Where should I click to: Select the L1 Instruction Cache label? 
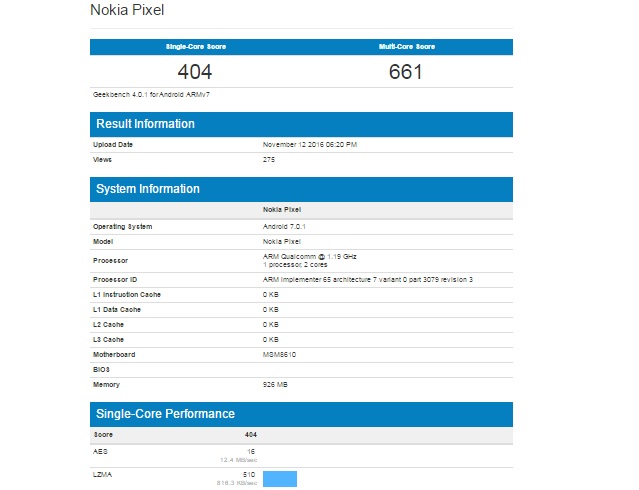pos(127,295)
